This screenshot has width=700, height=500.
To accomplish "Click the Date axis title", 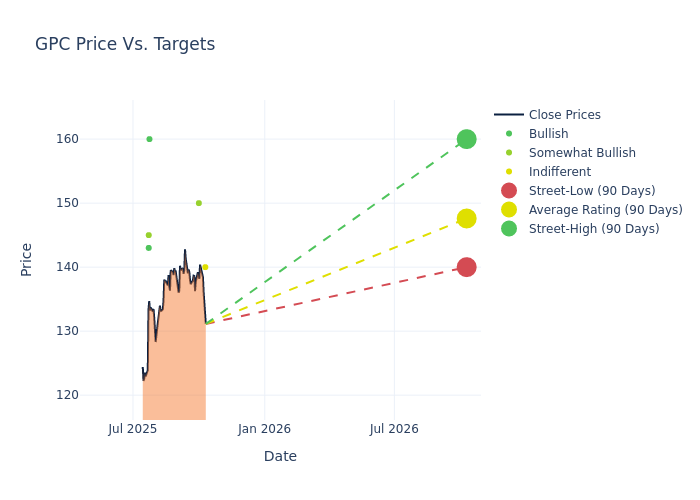I will point(280,456).
